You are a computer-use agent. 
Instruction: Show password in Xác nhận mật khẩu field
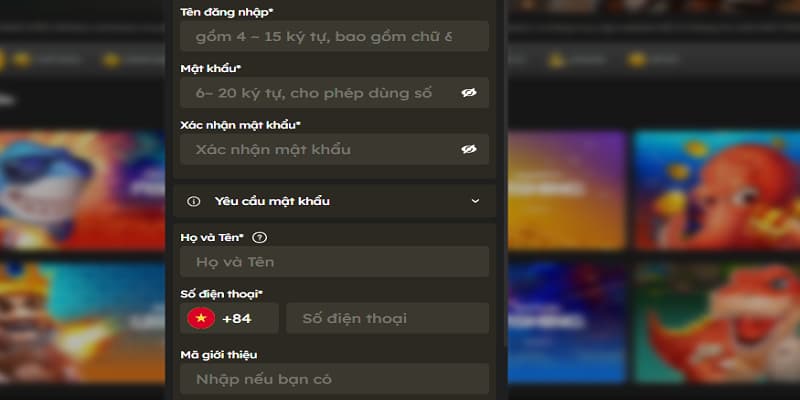[468, 149]
